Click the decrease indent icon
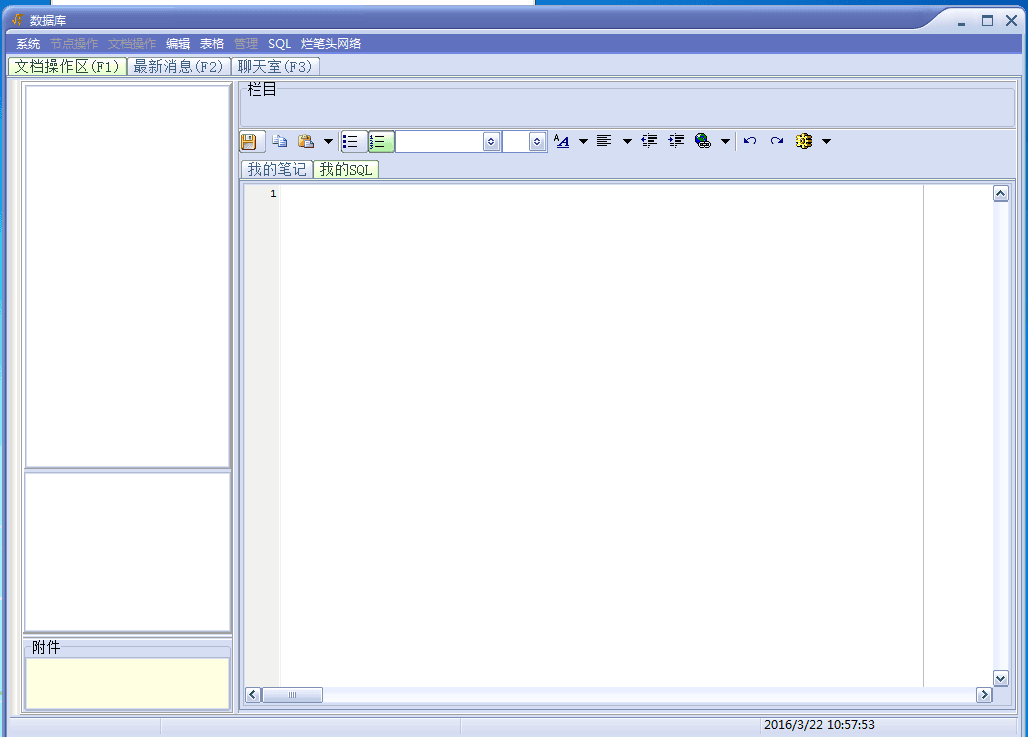This screenshot has width=1028, height=737. point(649,141)
